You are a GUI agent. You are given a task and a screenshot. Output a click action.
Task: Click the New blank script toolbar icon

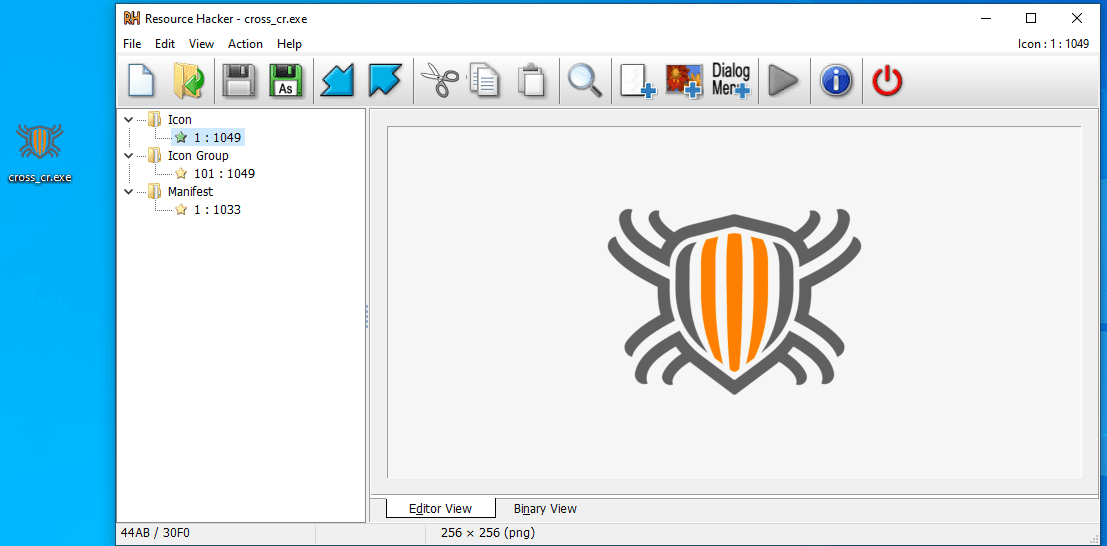pos(141,80)
